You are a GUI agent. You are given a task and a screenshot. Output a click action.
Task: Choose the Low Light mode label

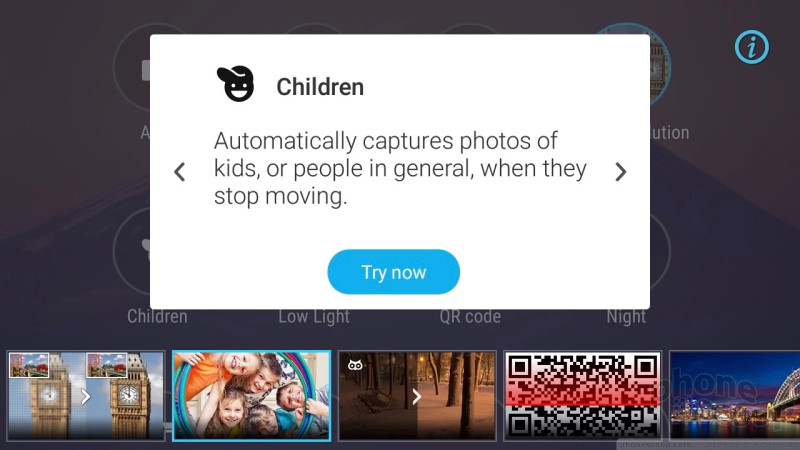(x=314, y=317)
